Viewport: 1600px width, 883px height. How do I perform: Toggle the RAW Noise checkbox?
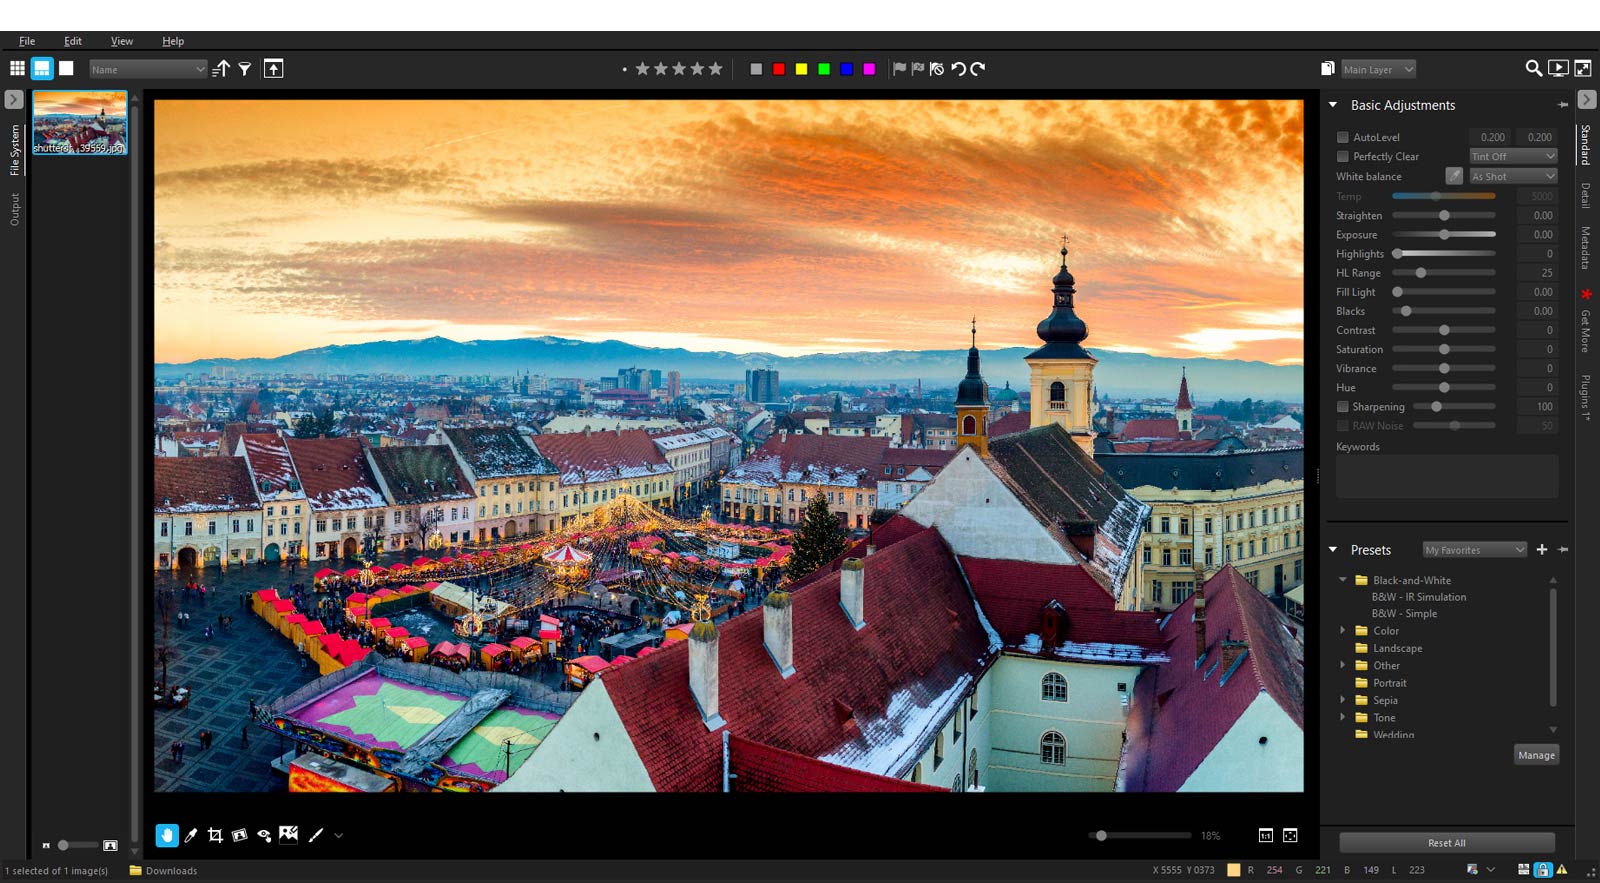pos(1343,425)
